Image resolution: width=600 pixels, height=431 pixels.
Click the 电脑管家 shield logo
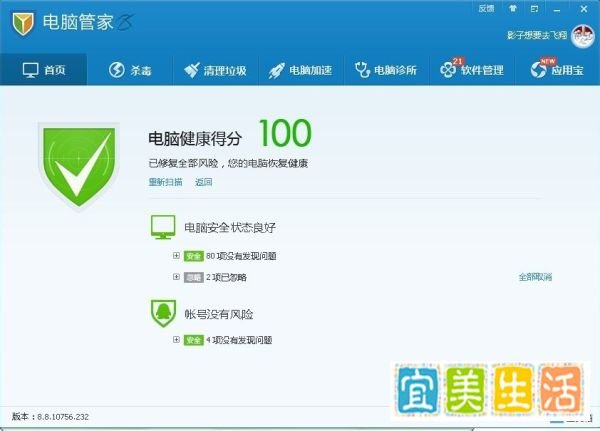point(23,23)
